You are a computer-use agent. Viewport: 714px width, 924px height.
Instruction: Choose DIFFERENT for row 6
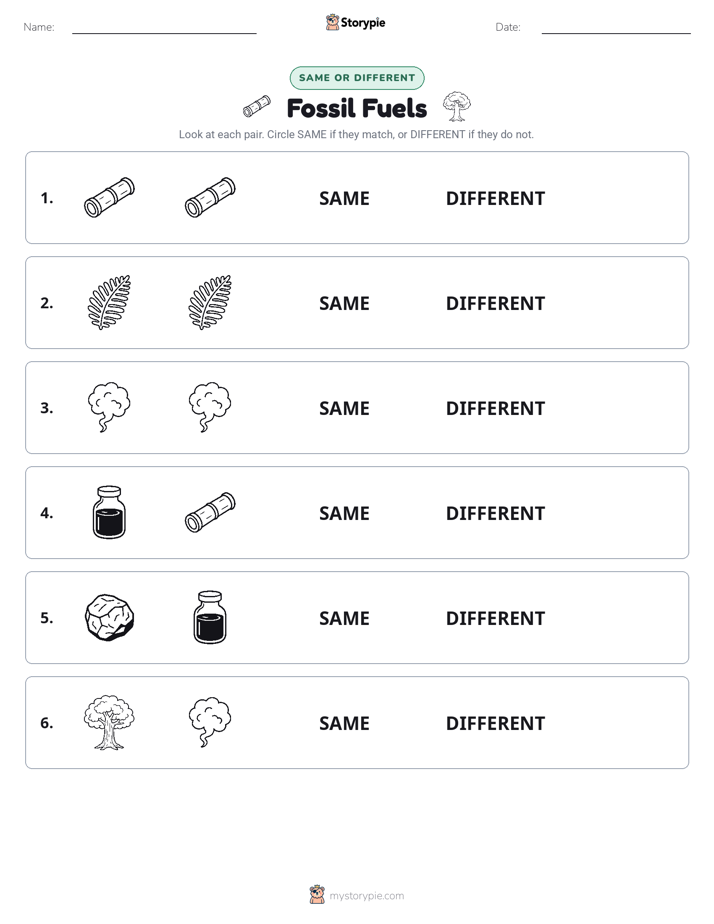(495, 722)
